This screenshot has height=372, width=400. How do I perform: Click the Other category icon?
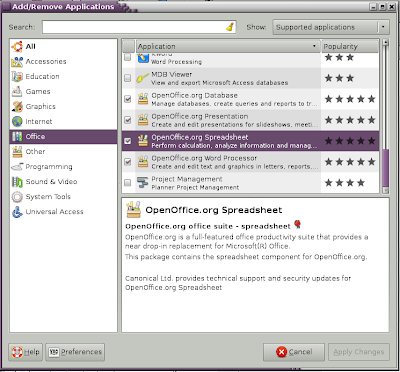17,152
